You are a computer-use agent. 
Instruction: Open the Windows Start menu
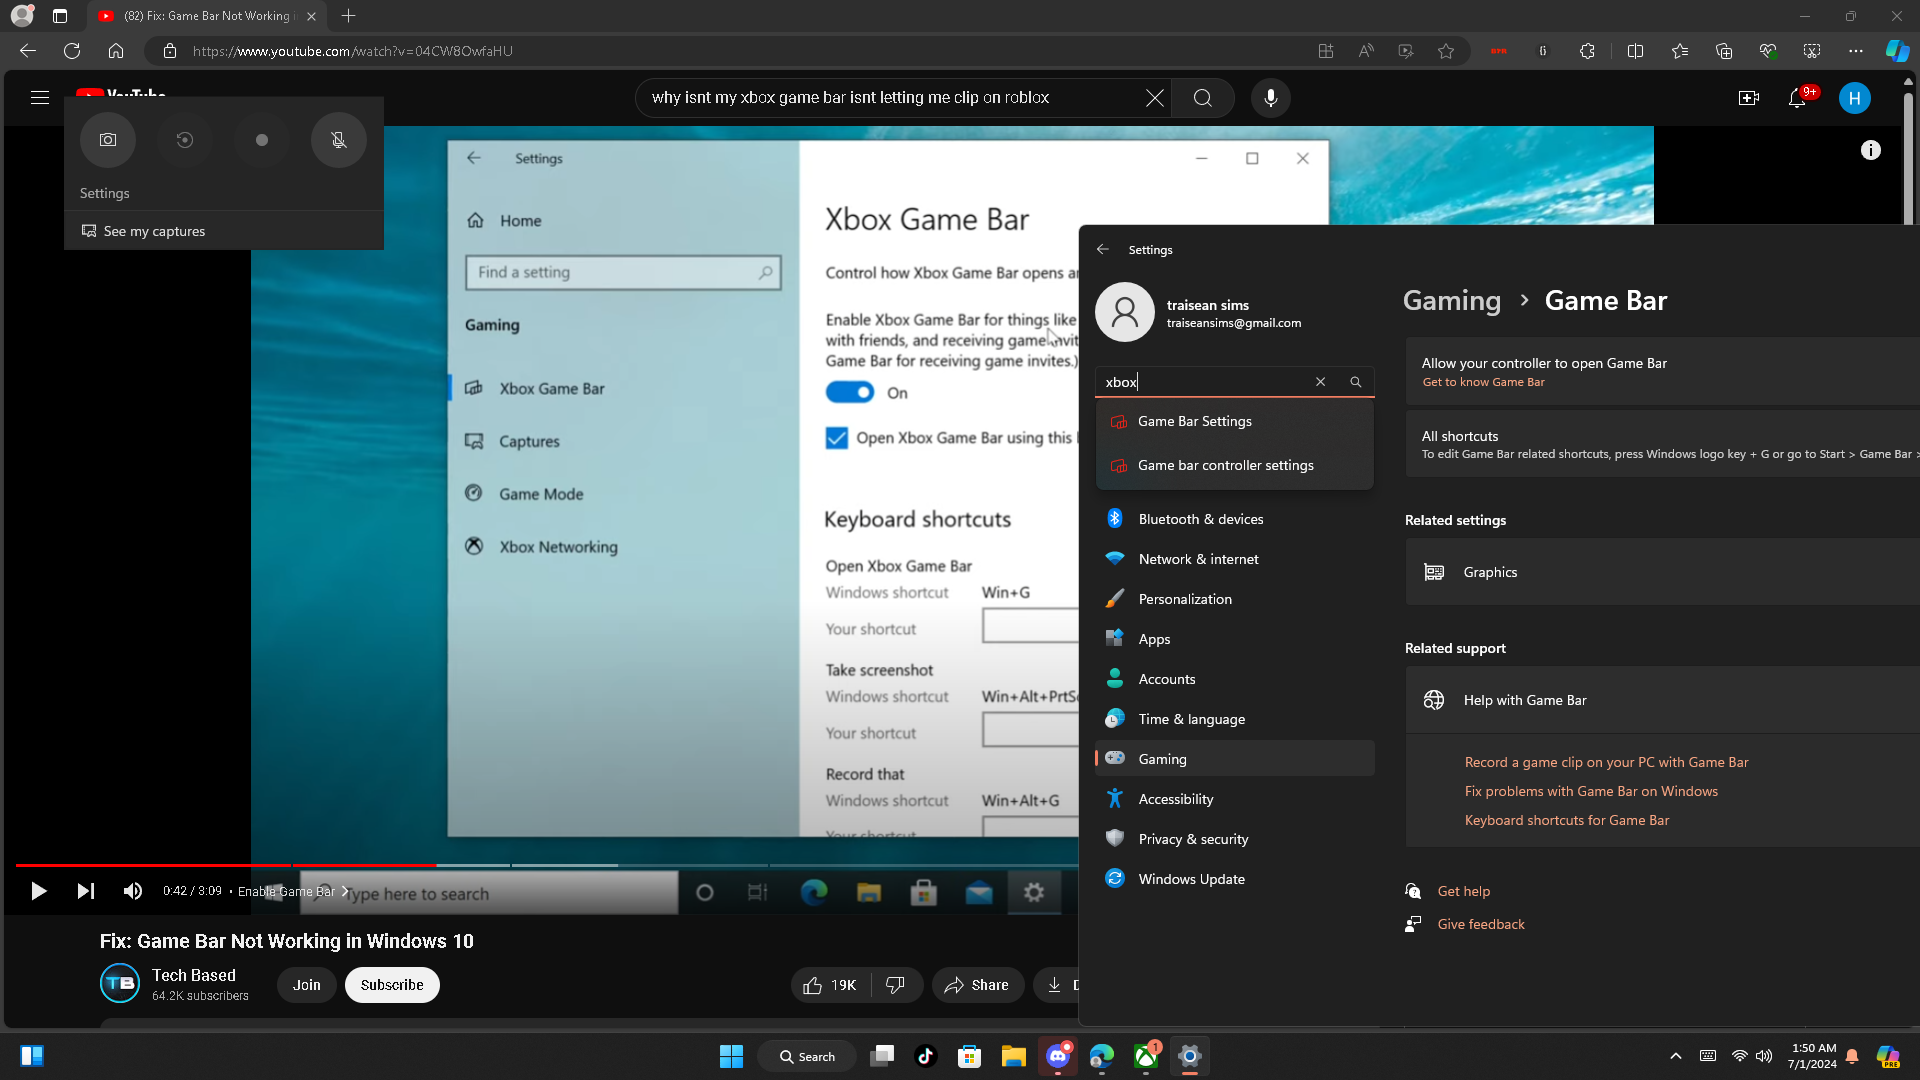[732, 1056]
